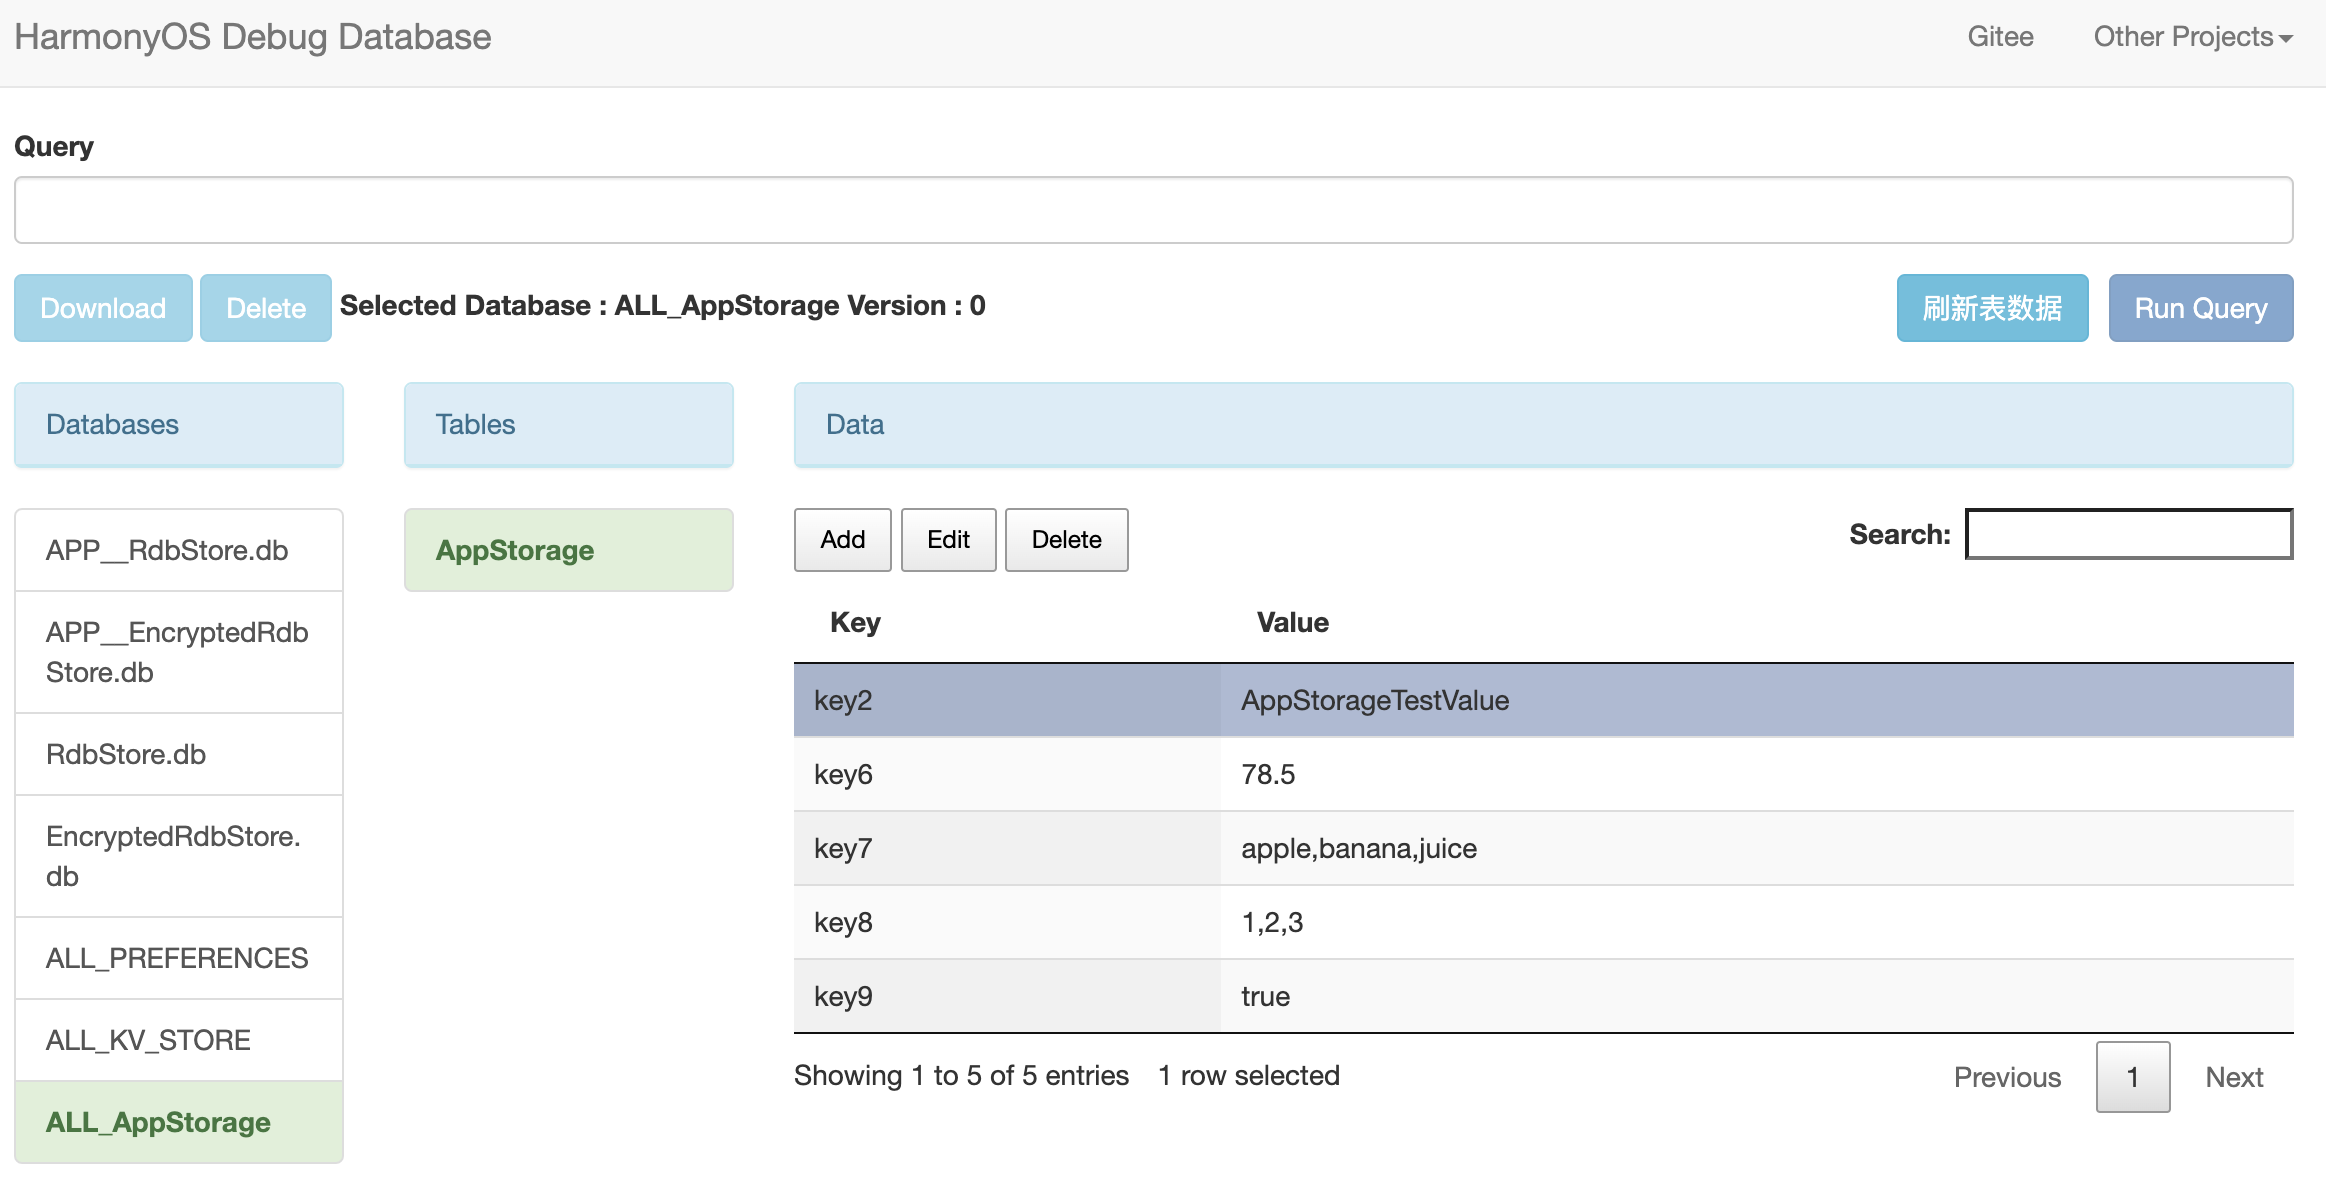Choose the ALL_PREFERENCES database
Viewport: 2326px width, 1188px height.
(x=179, y=958)
